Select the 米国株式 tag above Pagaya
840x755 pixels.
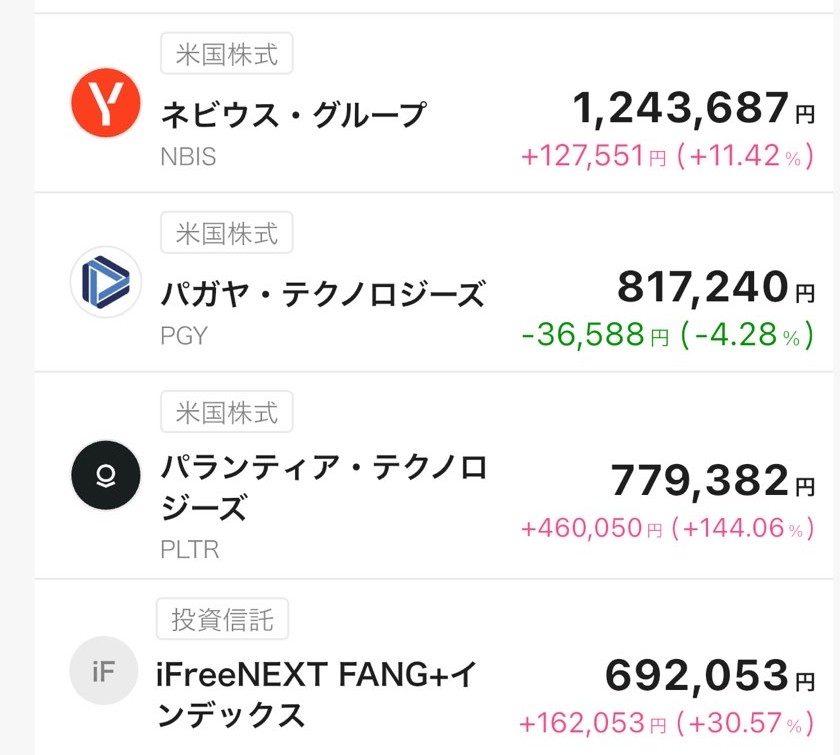[x=227, y=233]
